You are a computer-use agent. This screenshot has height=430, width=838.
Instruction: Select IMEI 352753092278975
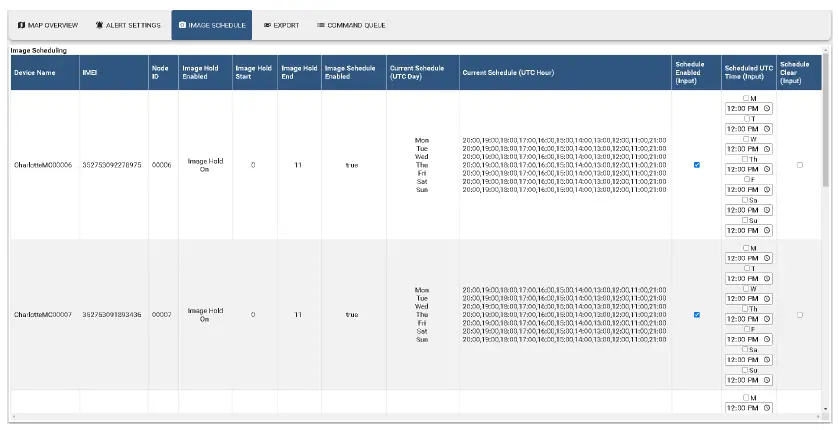(112, 165)
